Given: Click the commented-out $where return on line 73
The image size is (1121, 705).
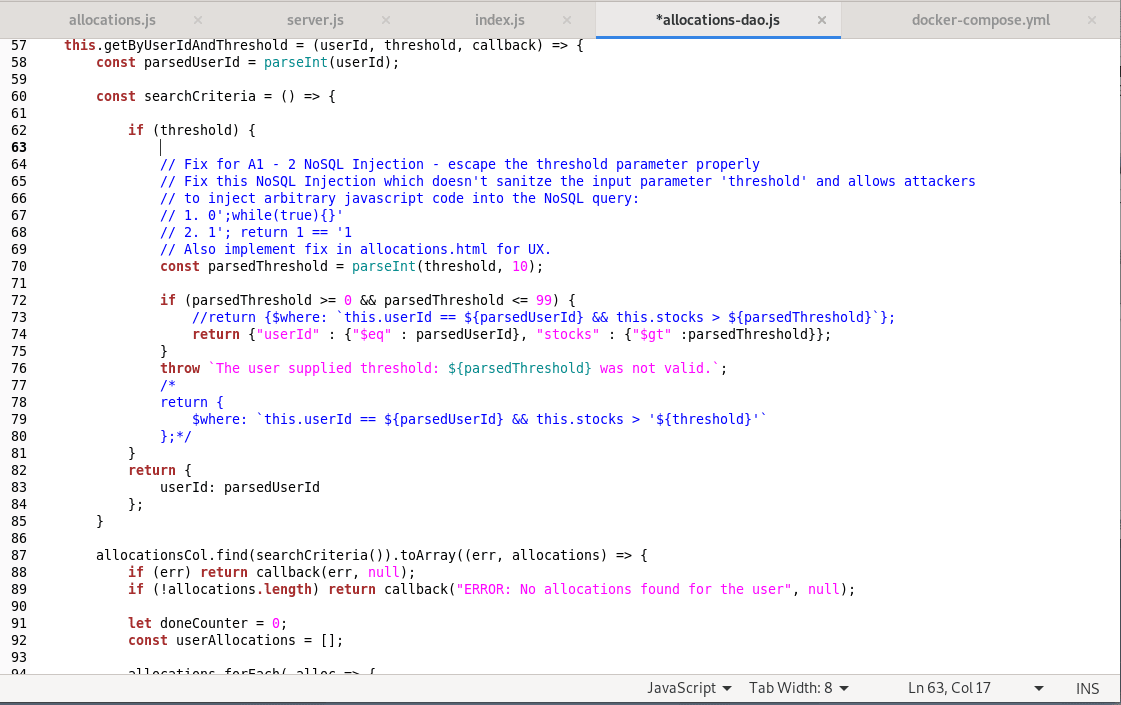Looking at the screenshot, I should pos(543,317).
